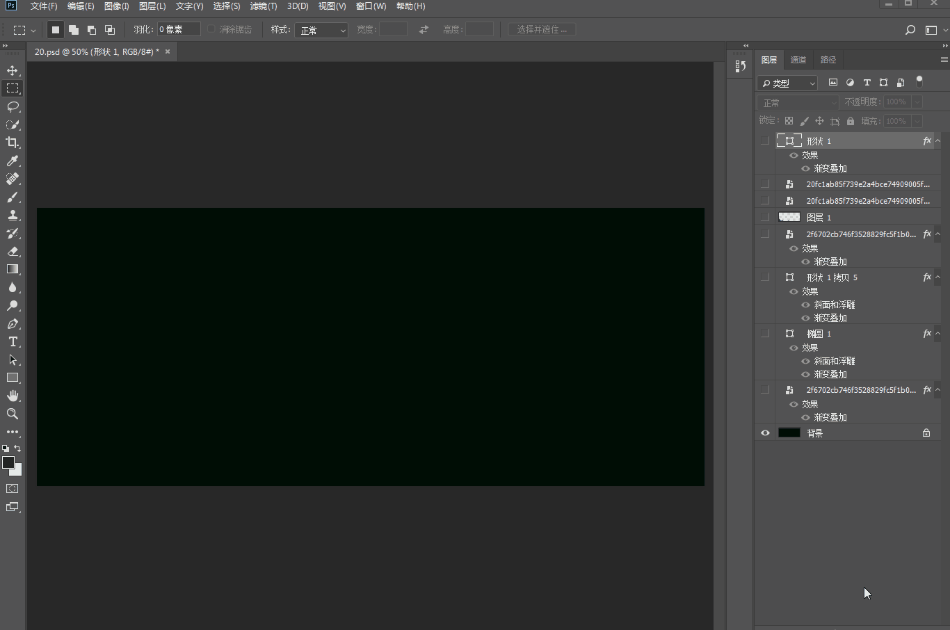Select the Rectangular Marquee tool in toolbox

coord(13,88)
